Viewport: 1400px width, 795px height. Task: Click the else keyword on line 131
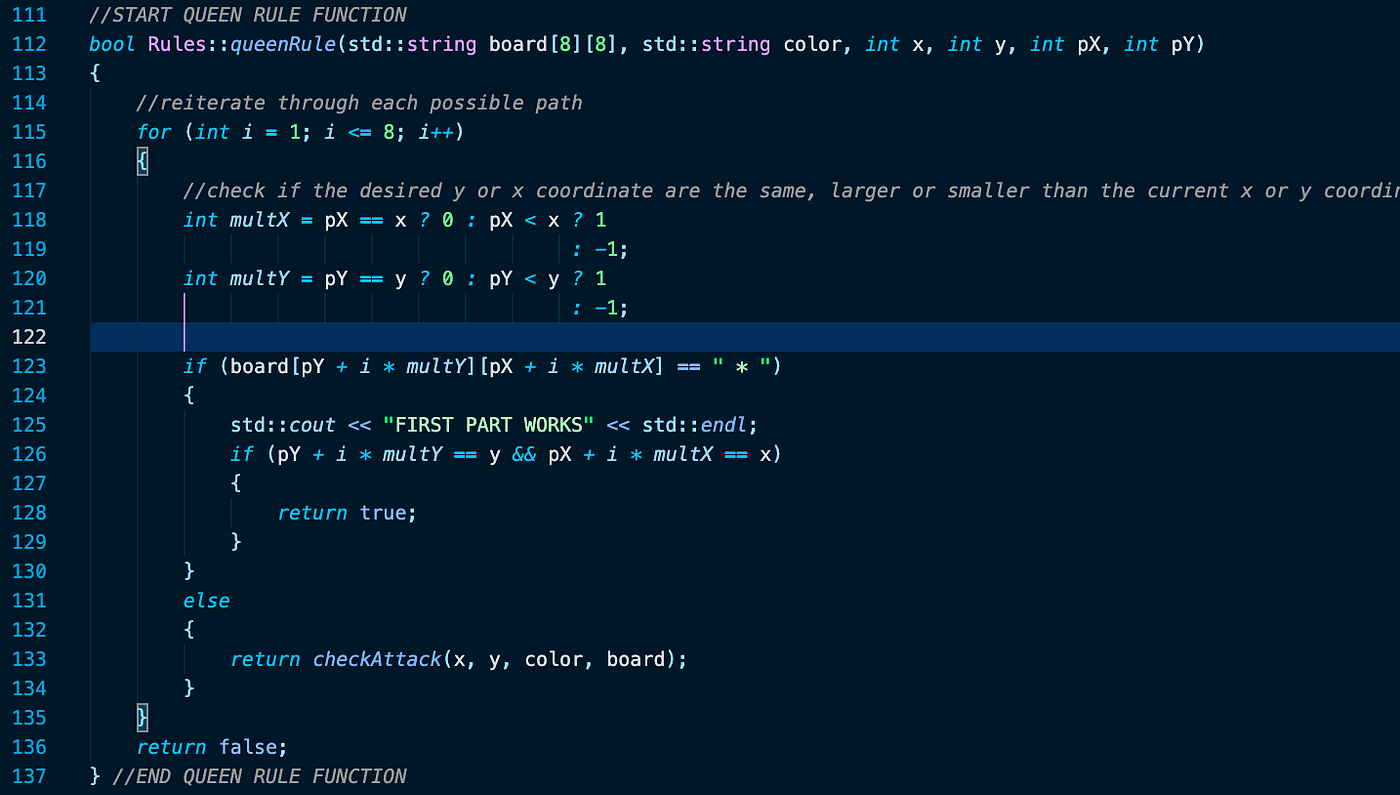click(206, 600)
